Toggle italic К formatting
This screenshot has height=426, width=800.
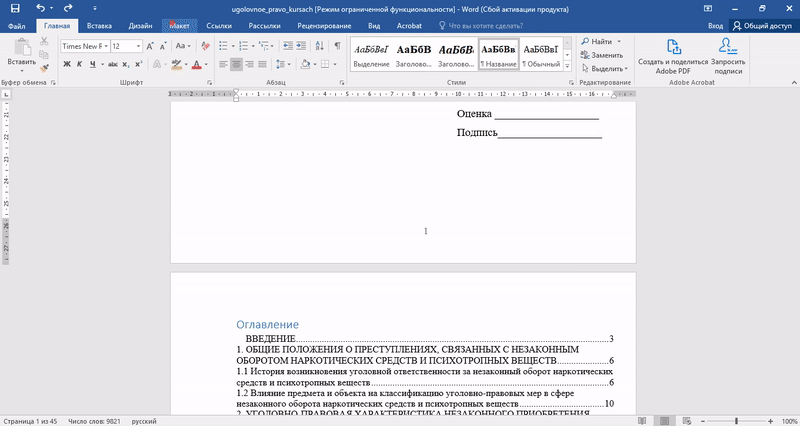[80, 65]
